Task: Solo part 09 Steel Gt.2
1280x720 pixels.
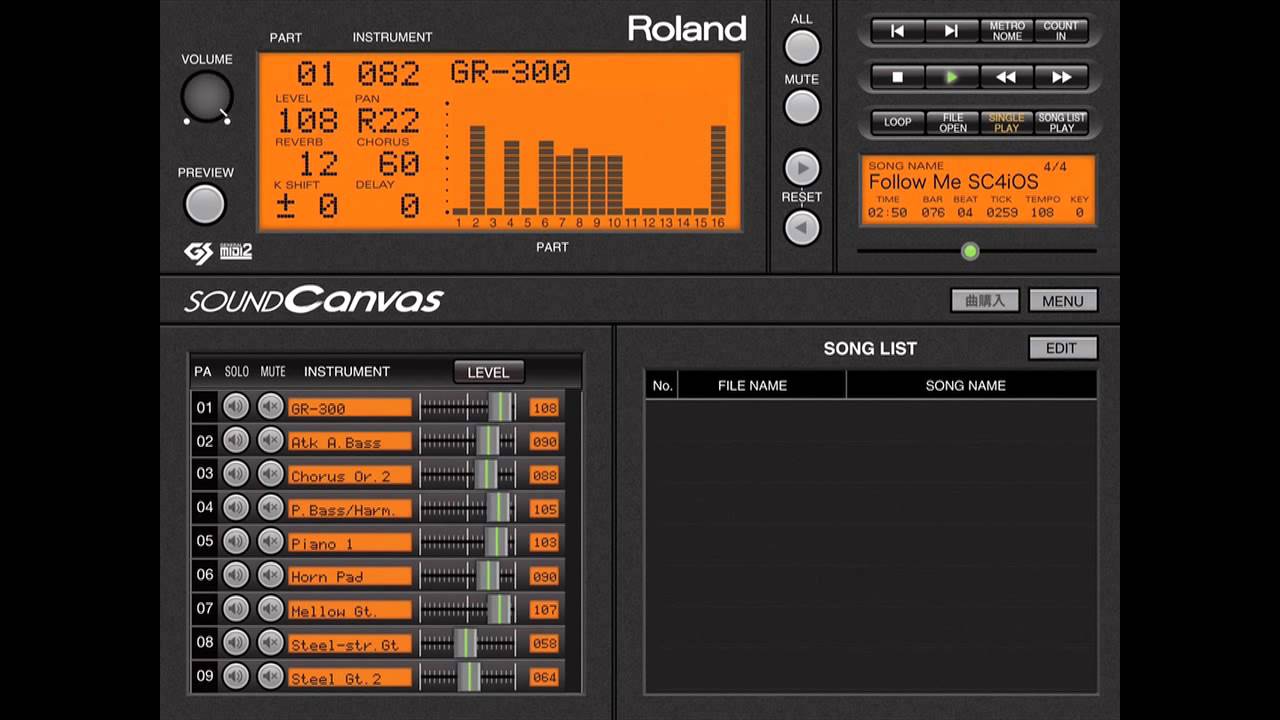Action: (236, 677)
